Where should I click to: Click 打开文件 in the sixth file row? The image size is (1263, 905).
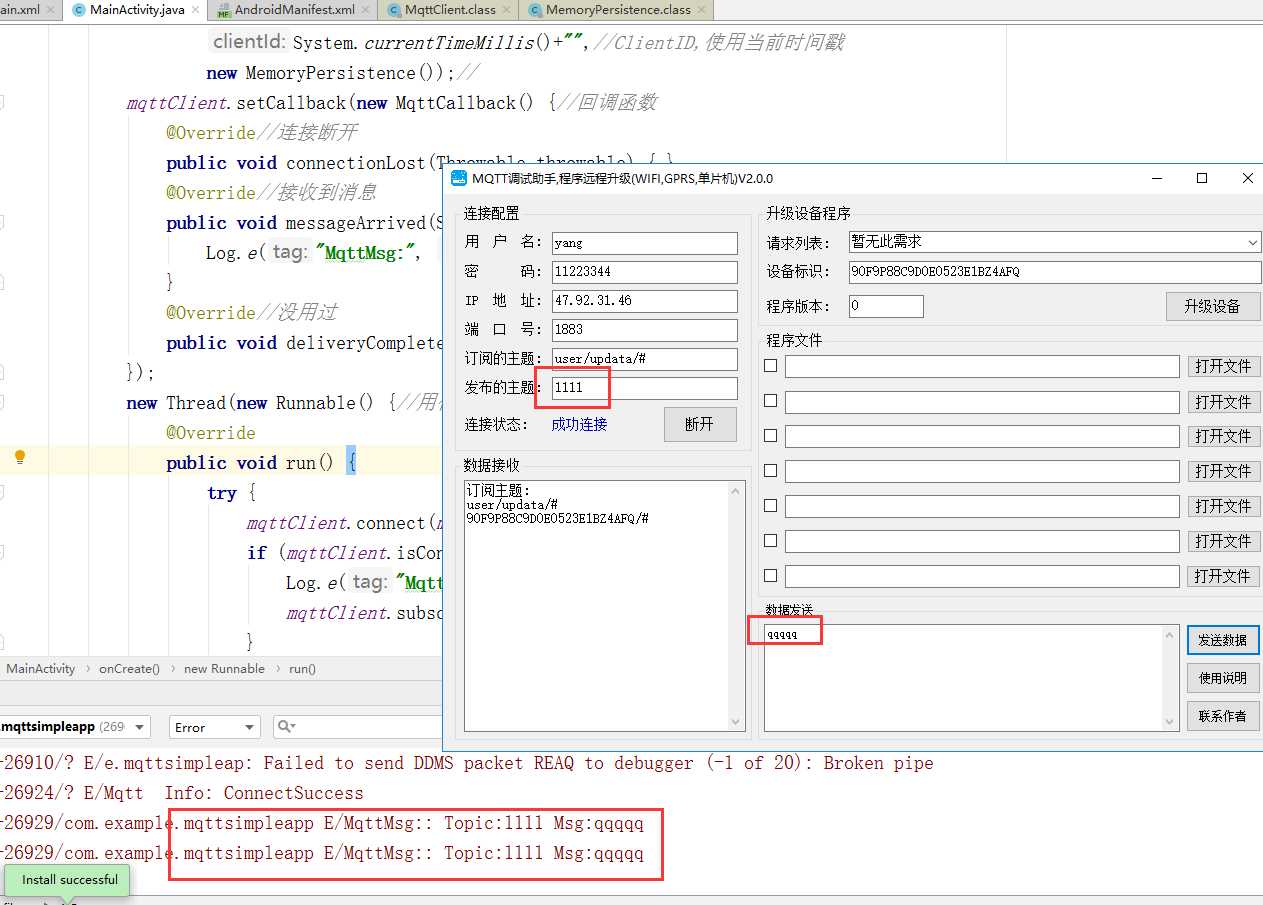point(1224,541)
